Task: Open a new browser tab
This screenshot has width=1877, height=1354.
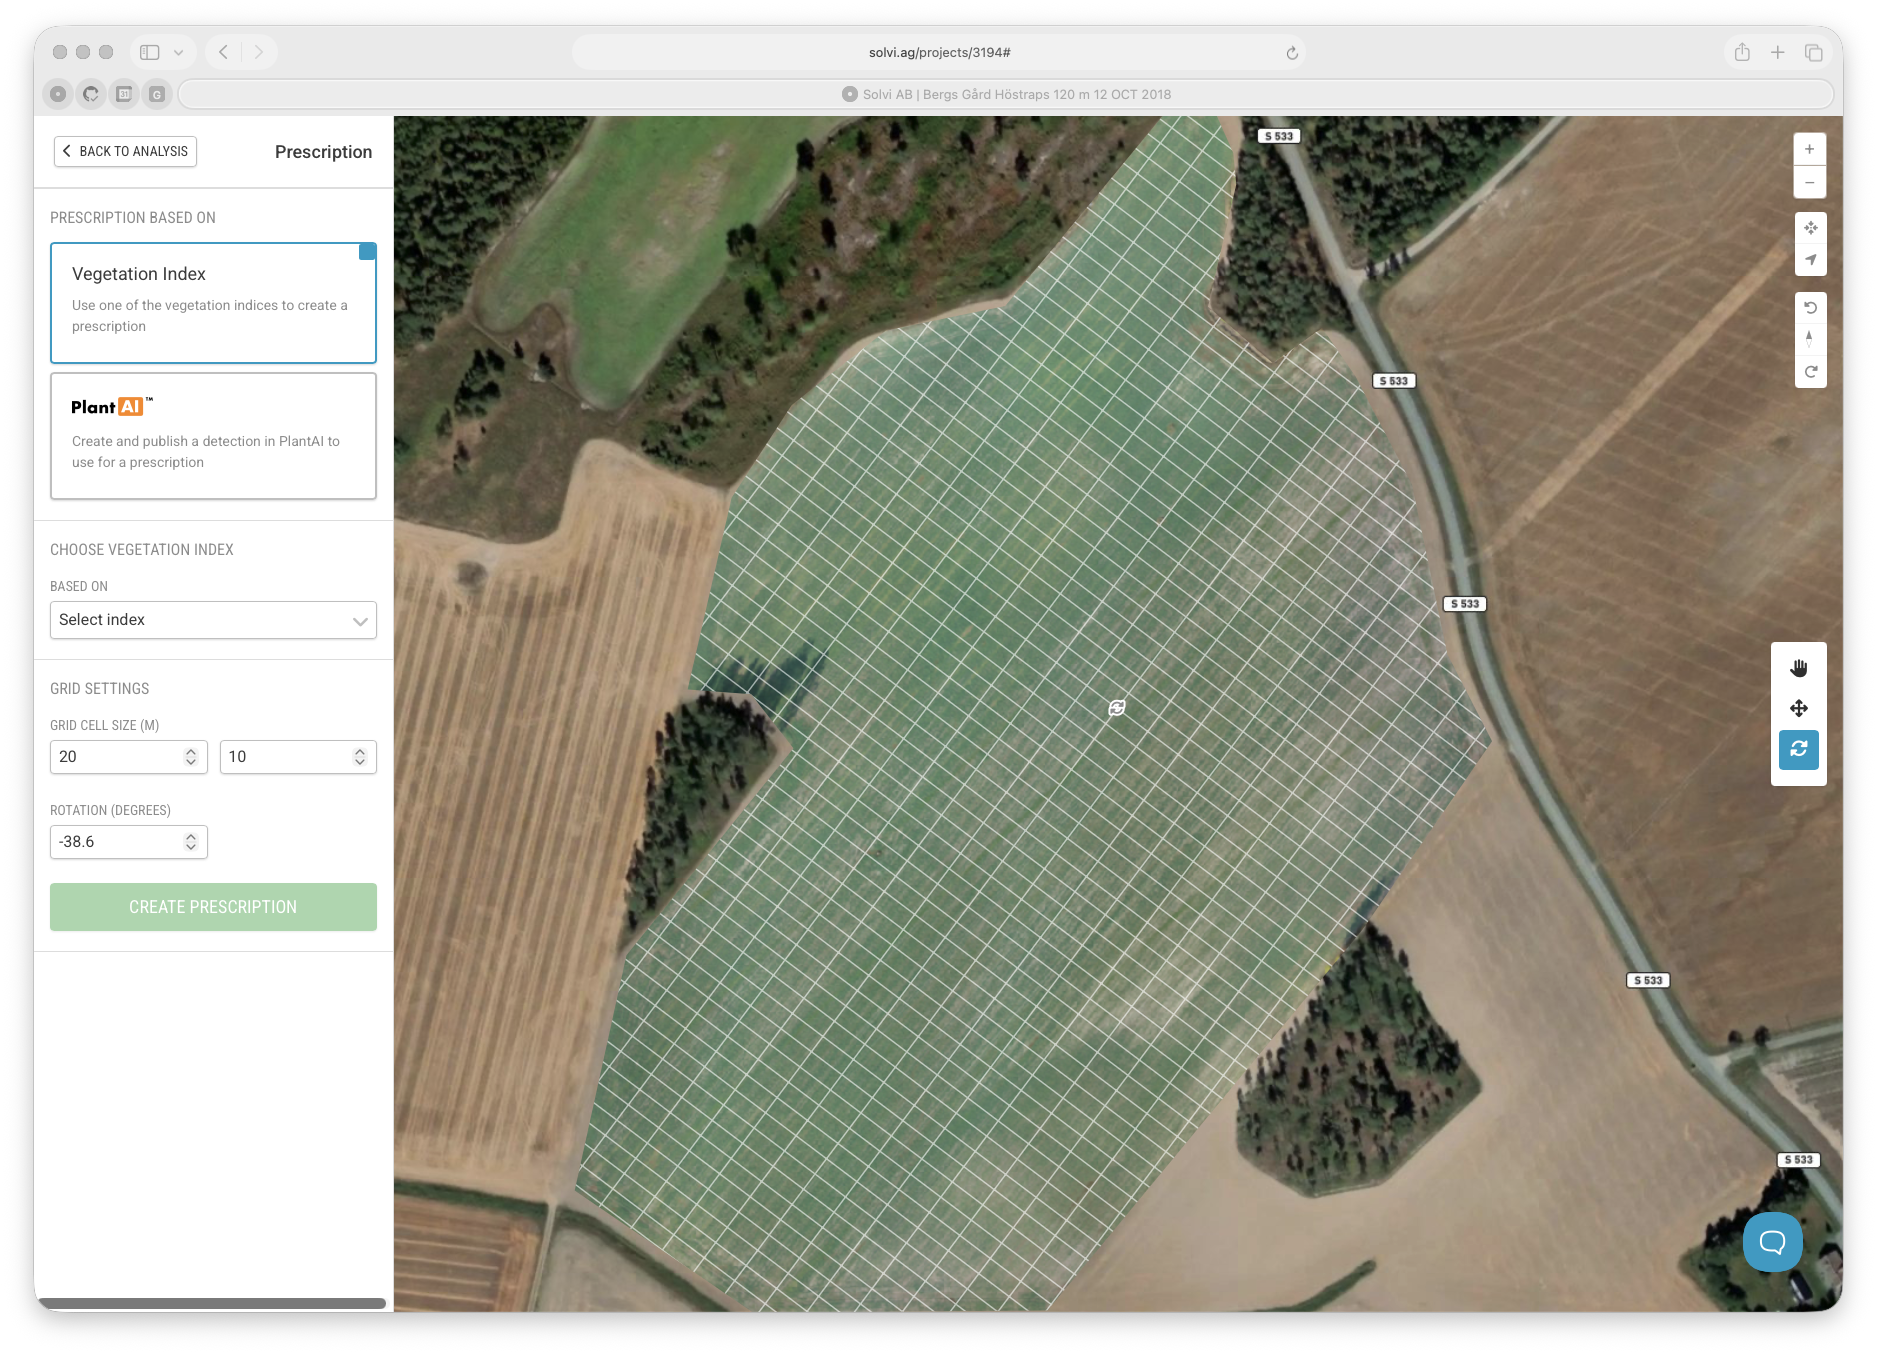Action: pyautogui.click(x=1777, y=52)
